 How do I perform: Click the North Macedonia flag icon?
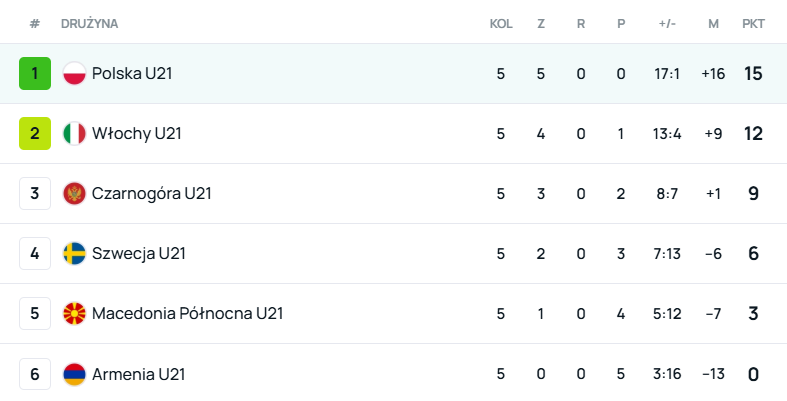[x=74, y=313]
